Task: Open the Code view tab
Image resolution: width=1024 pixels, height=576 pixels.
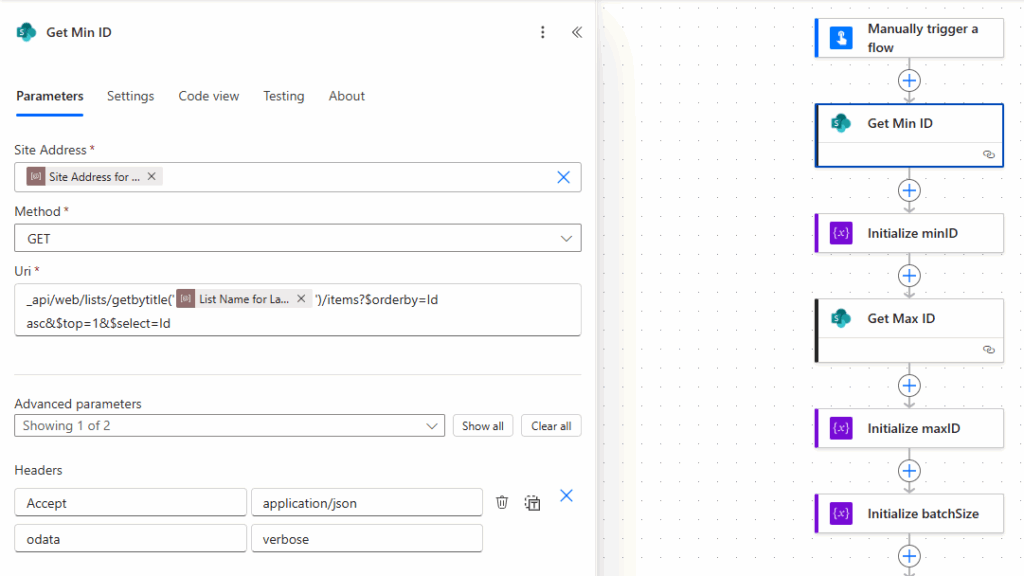Action: tap(209, 96)
